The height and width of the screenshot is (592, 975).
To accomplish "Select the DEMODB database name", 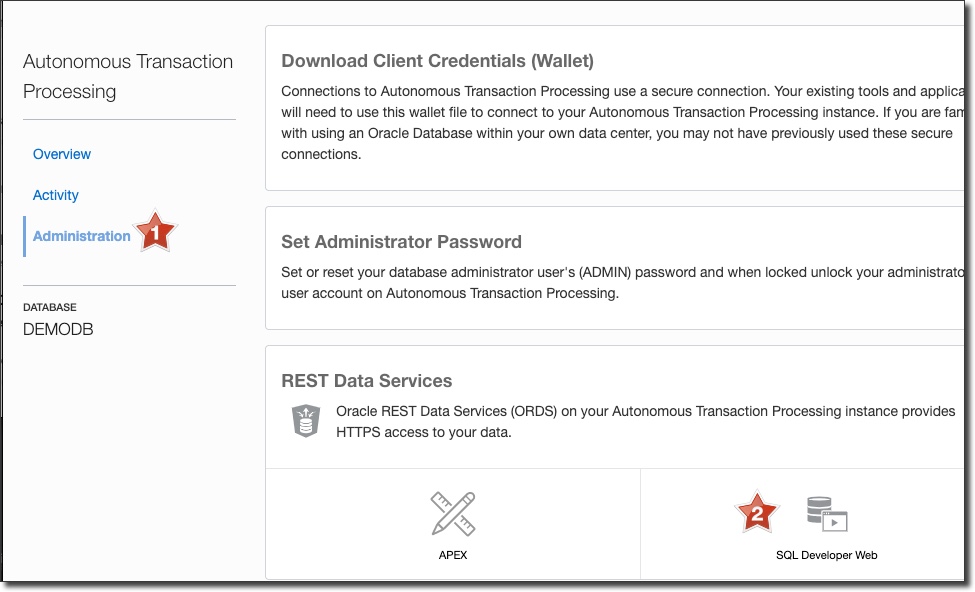I will pos(58,329).
